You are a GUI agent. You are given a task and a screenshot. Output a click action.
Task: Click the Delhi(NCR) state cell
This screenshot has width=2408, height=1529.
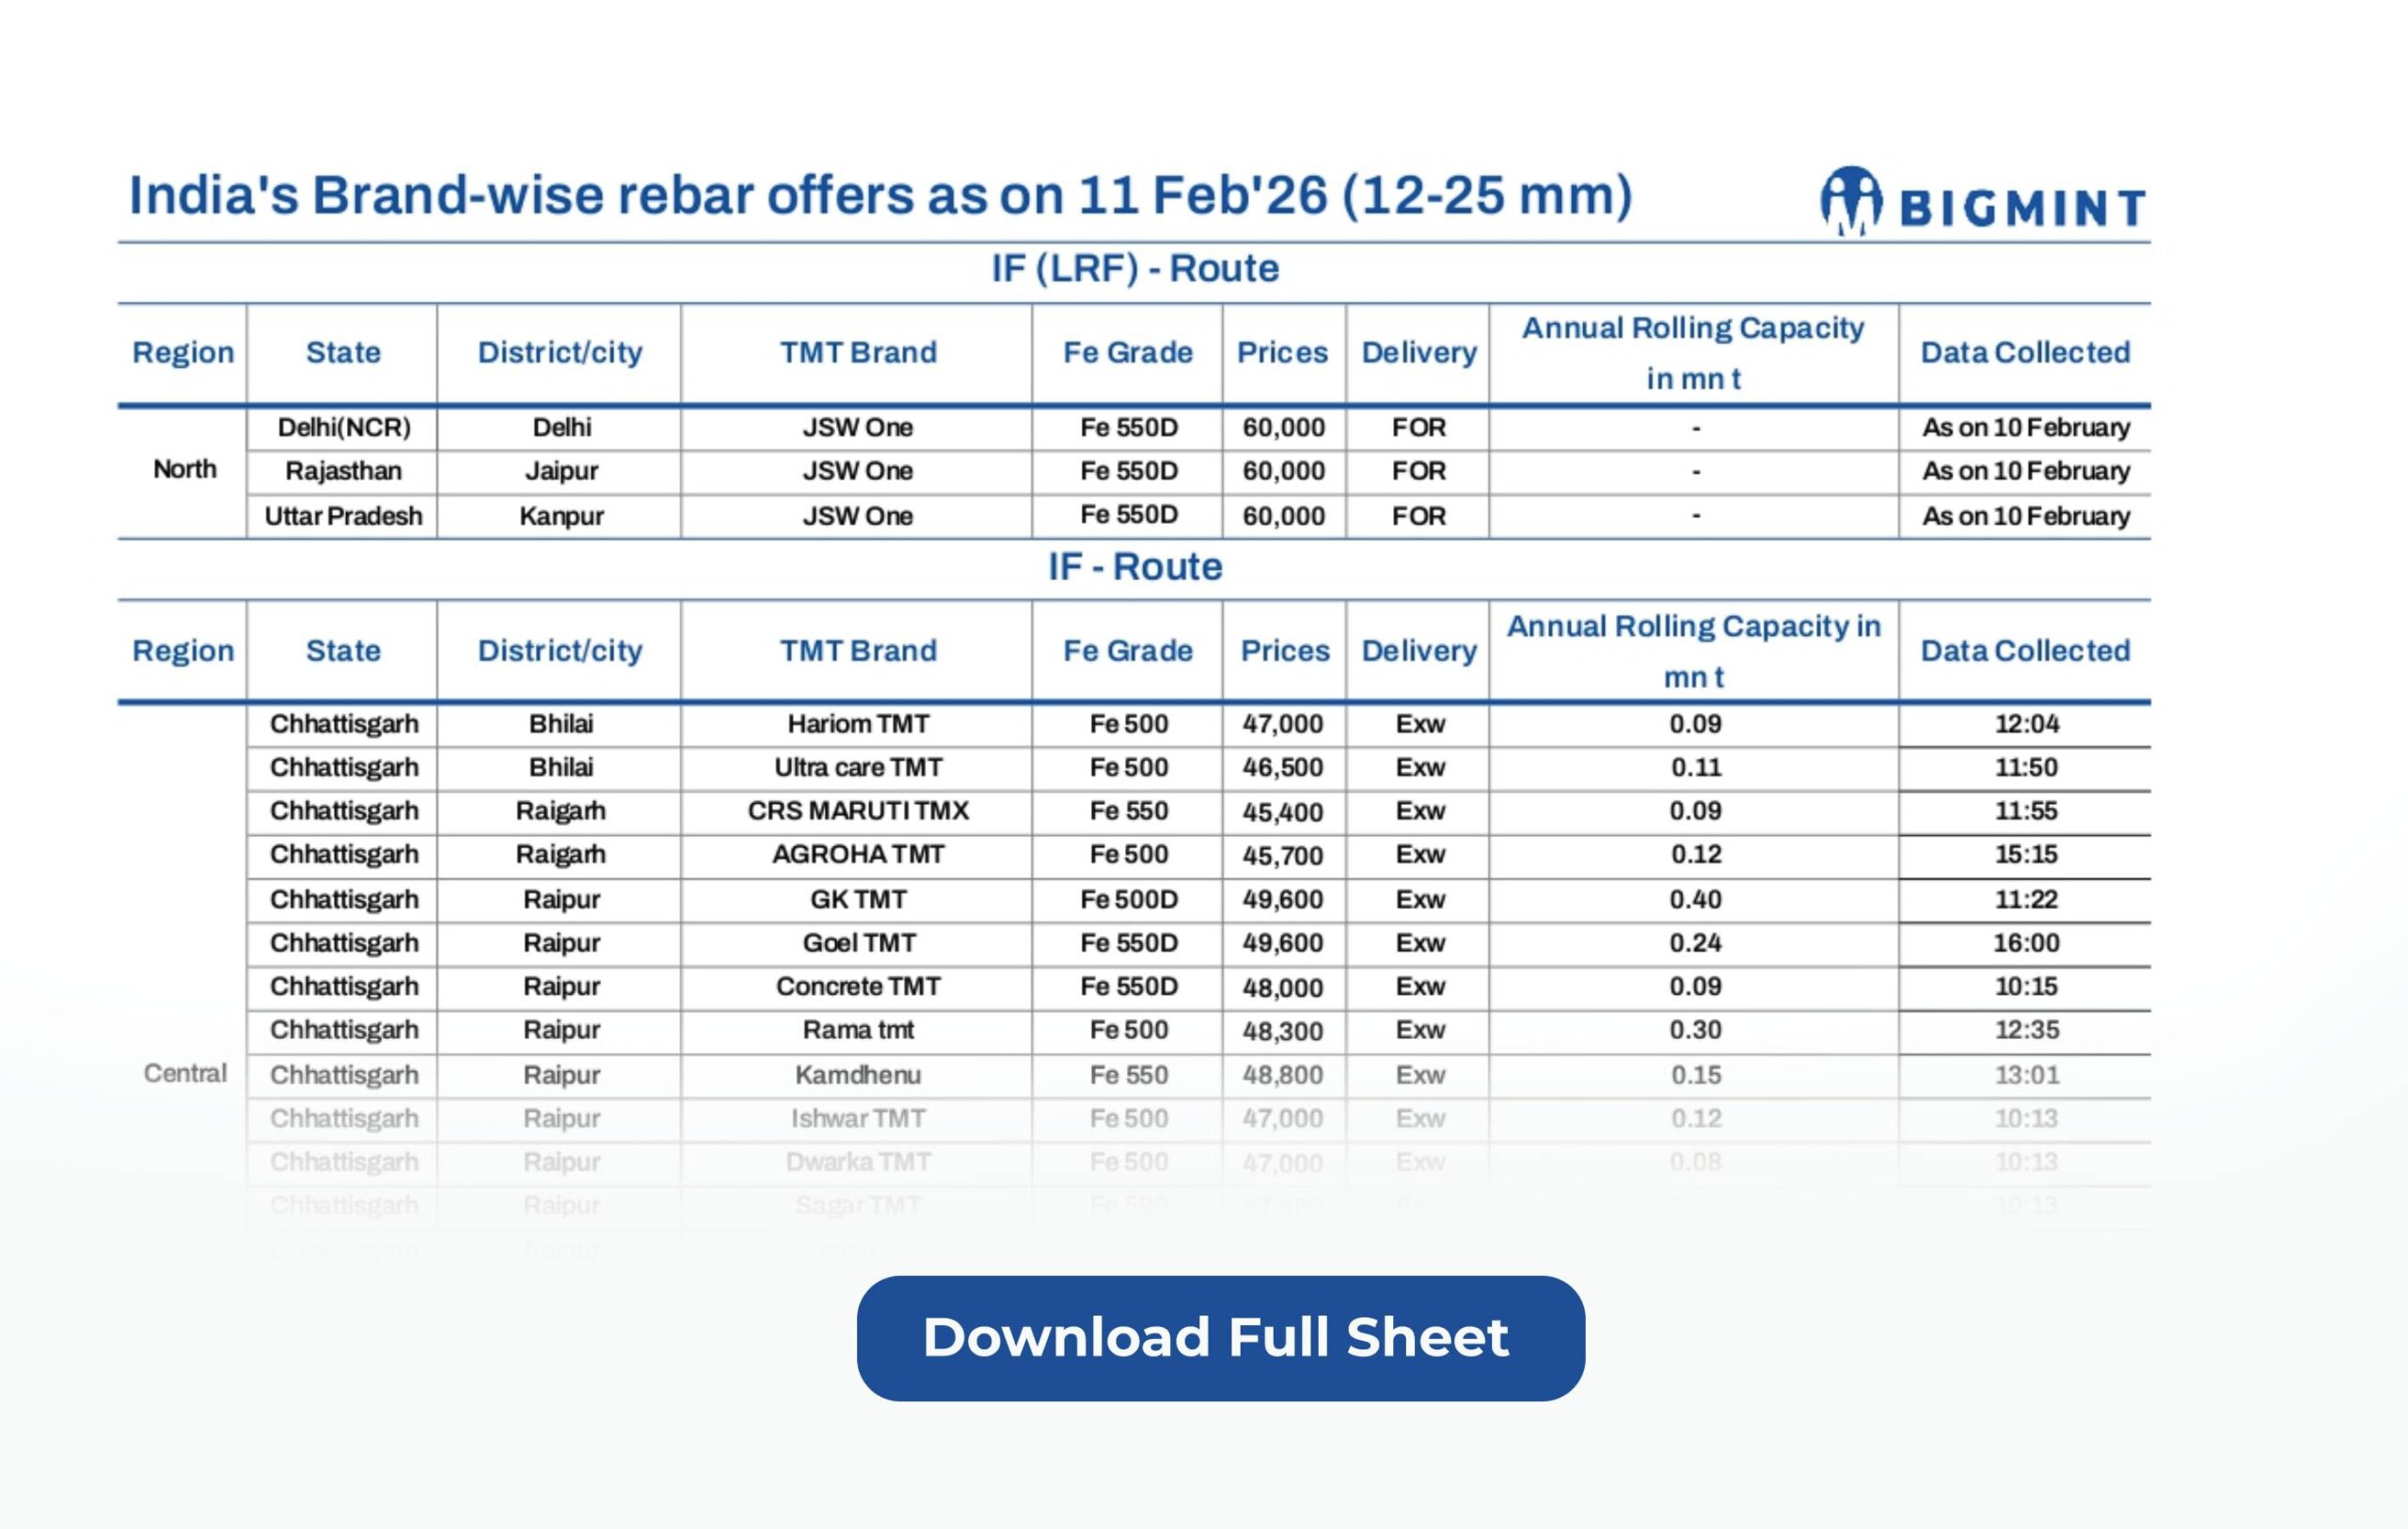point(343,428)
